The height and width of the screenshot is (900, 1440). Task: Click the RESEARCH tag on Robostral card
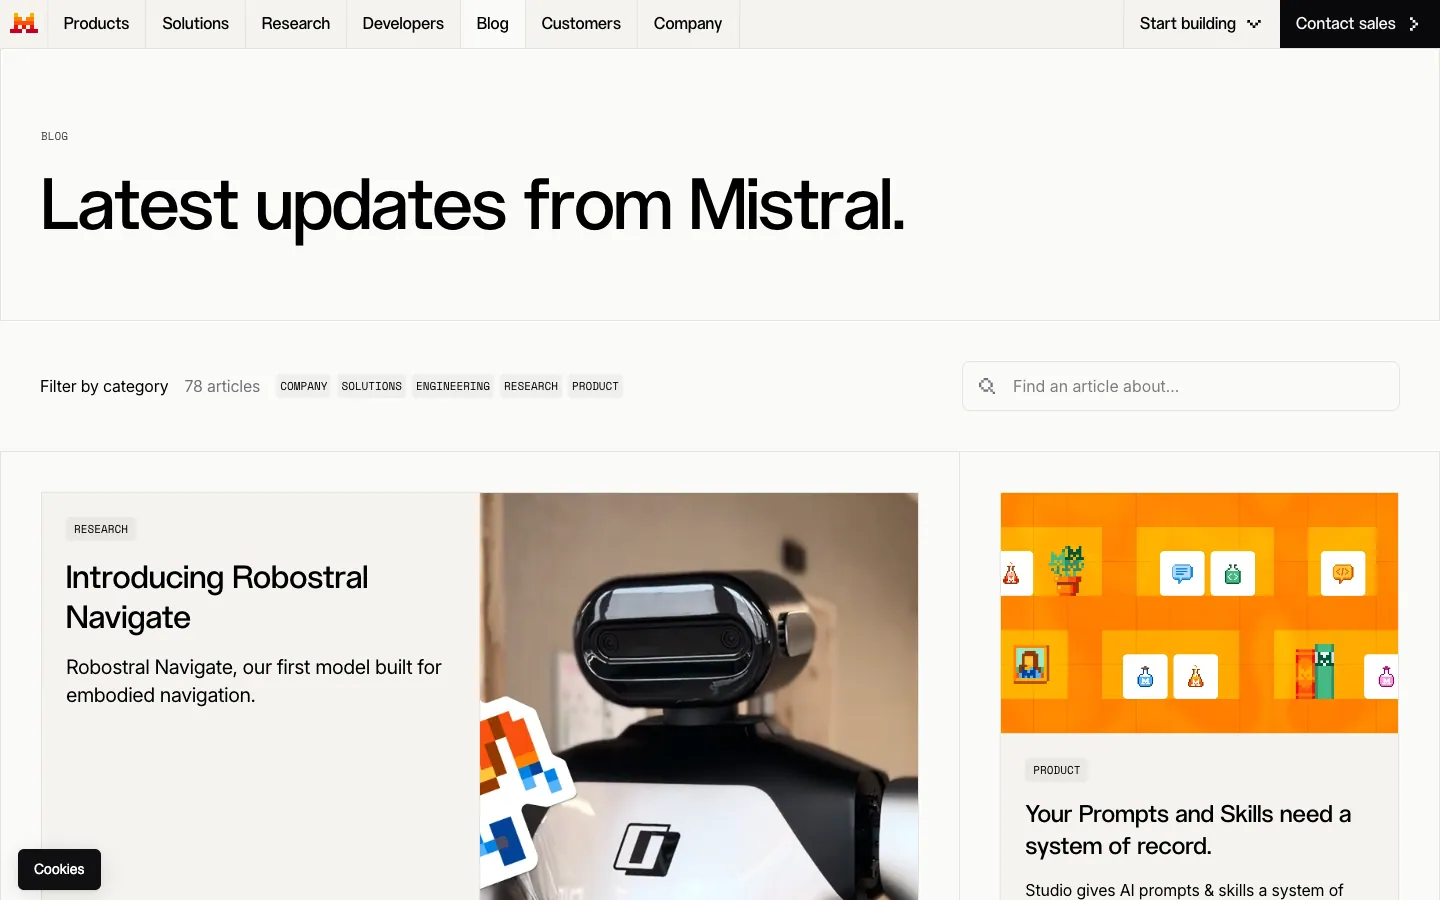(101, 529)
